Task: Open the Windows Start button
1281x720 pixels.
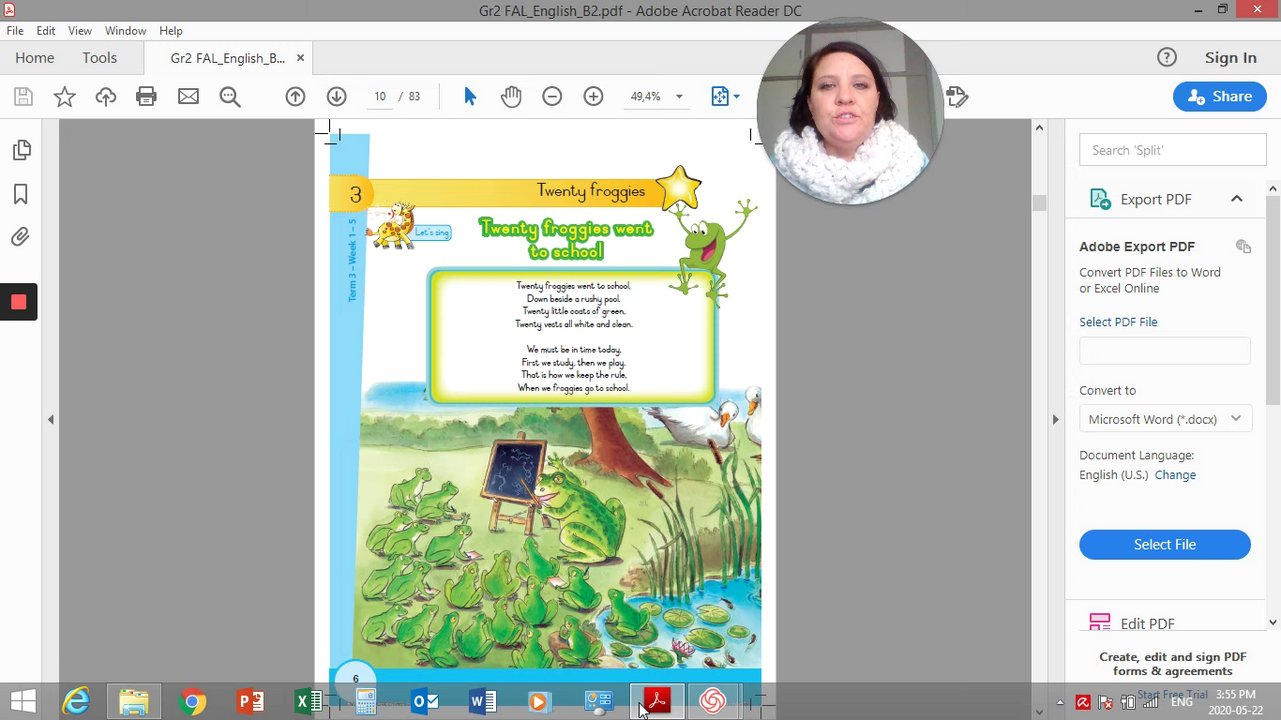Action: point(23,702)
